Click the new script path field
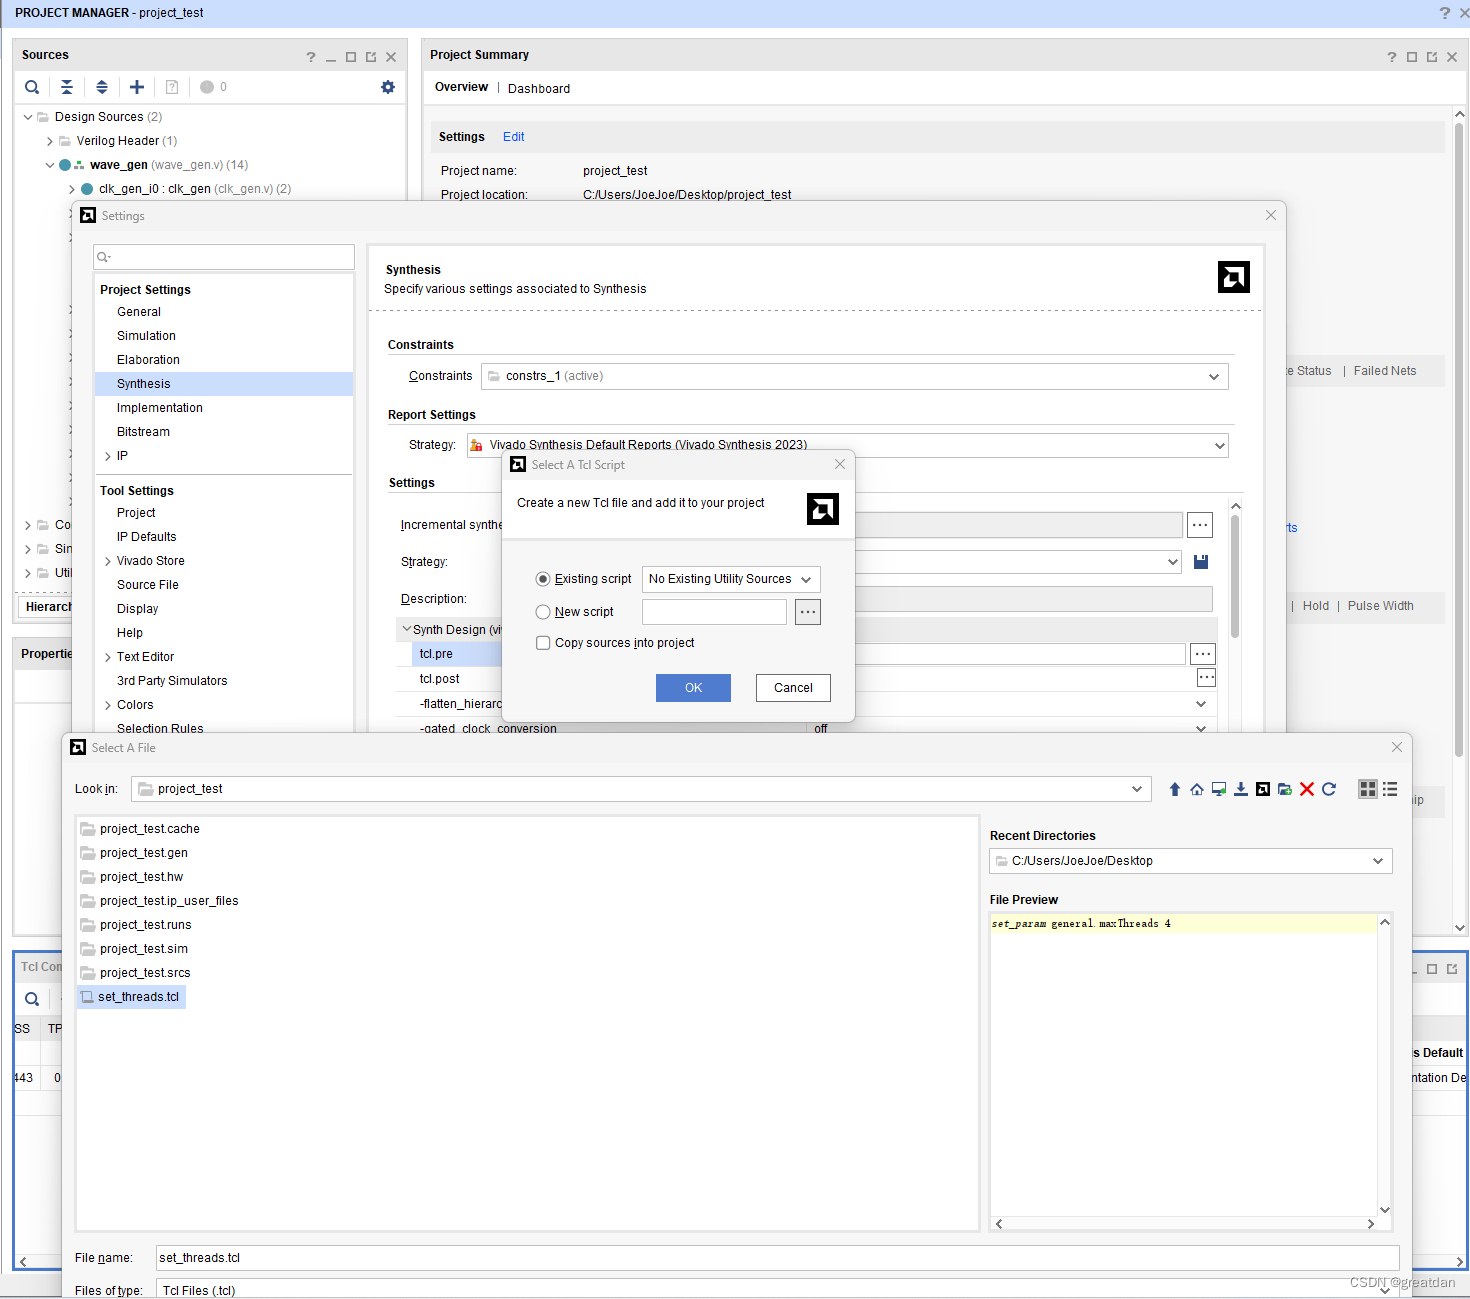The height and width of the screenshot is (1299, 1470). tap(714, 612)
